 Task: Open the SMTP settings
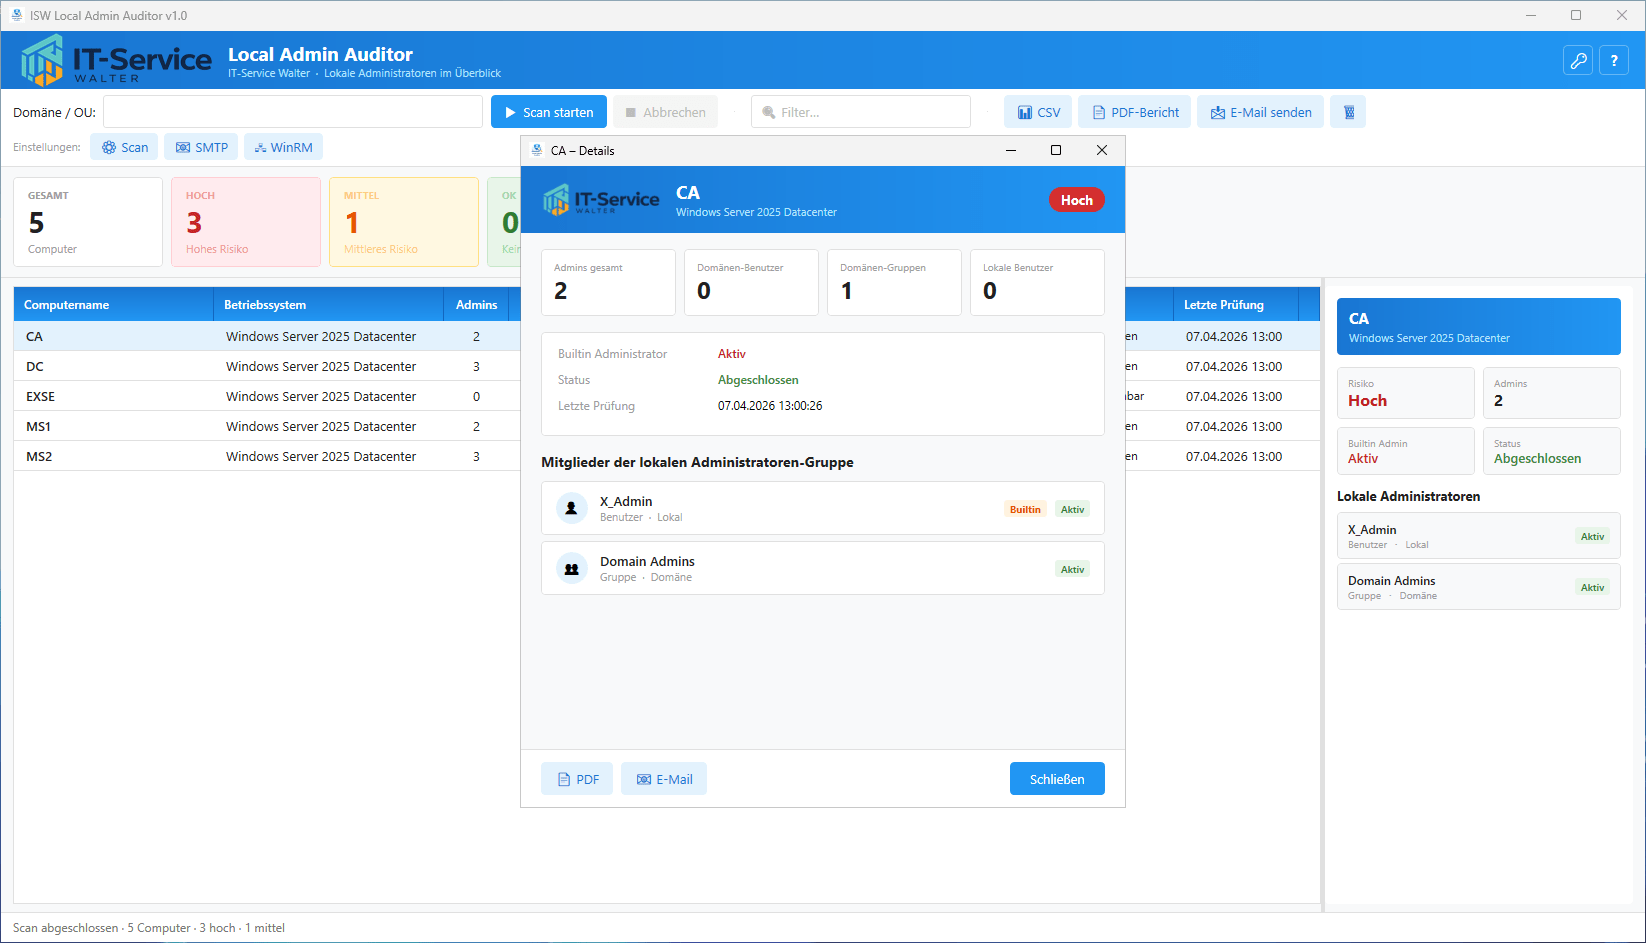pyautogui.click(x=201, y=147)
